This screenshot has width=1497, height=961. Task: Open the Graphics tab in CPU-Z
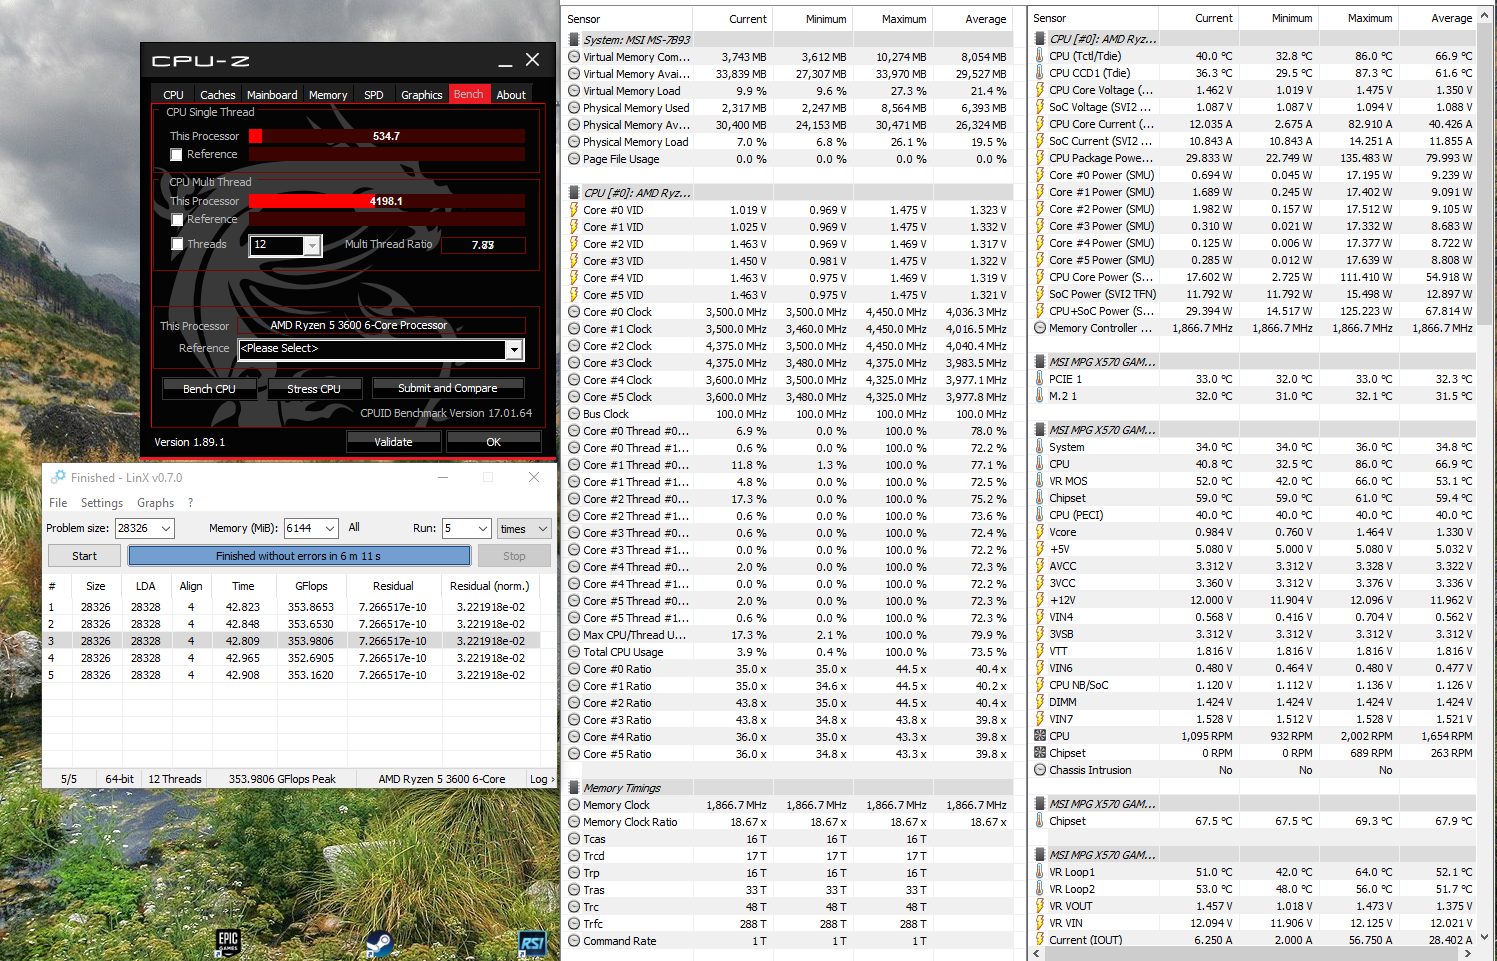(x=422, y=95)
